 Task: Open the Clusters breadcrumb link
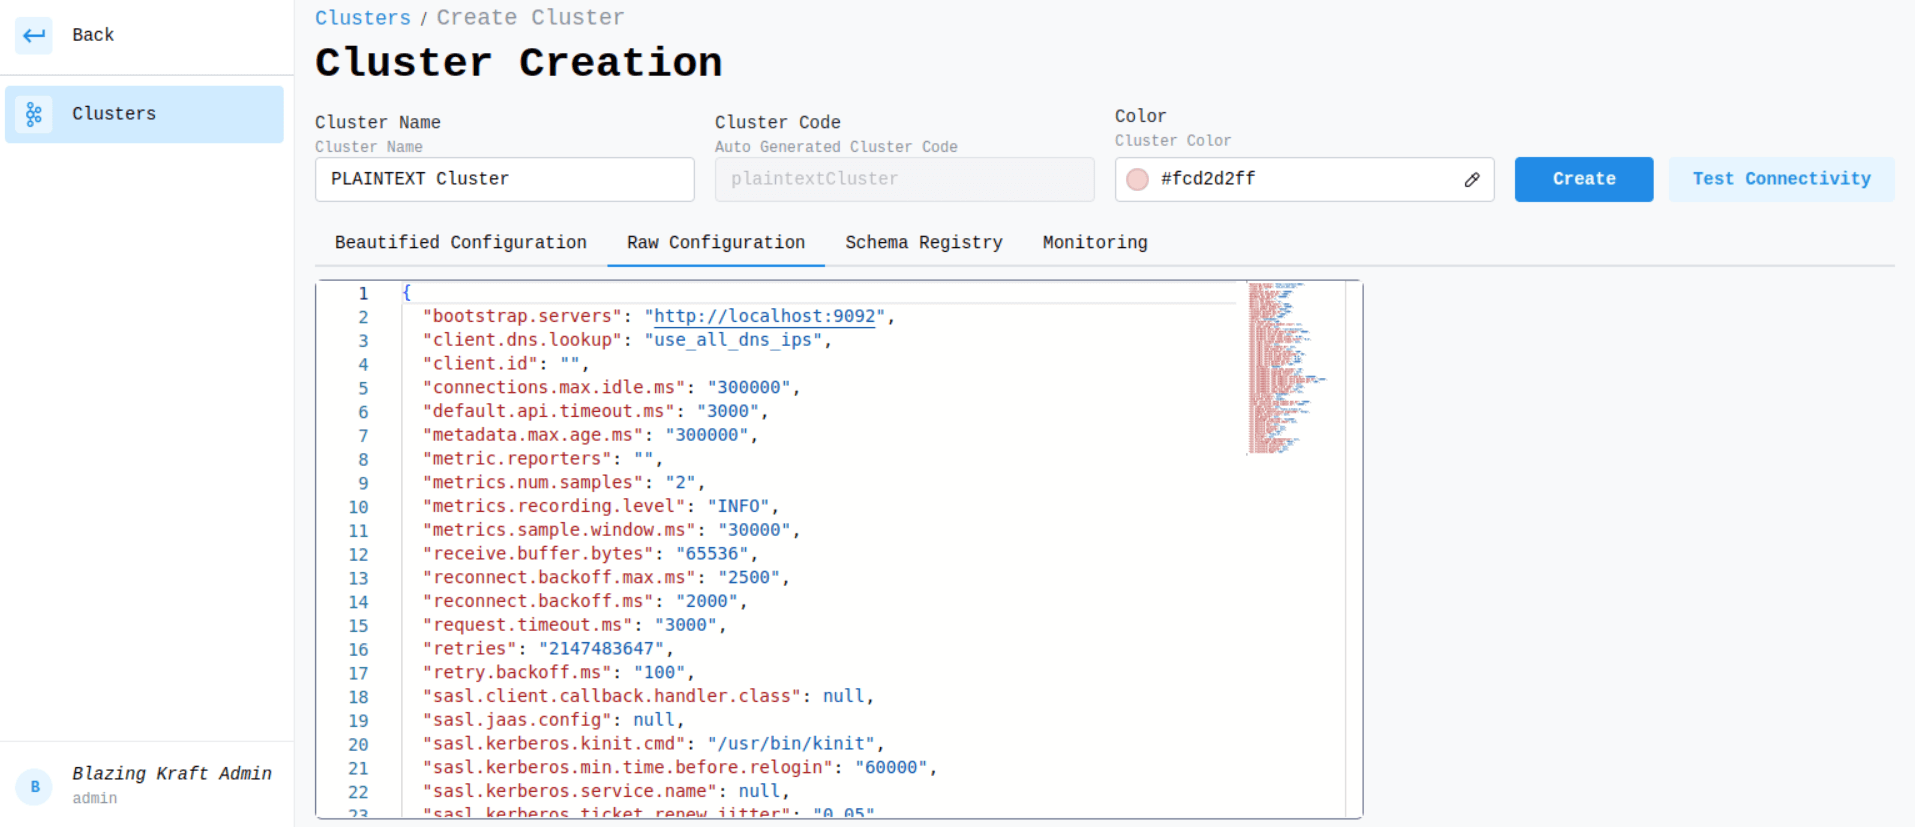(362, 18)
